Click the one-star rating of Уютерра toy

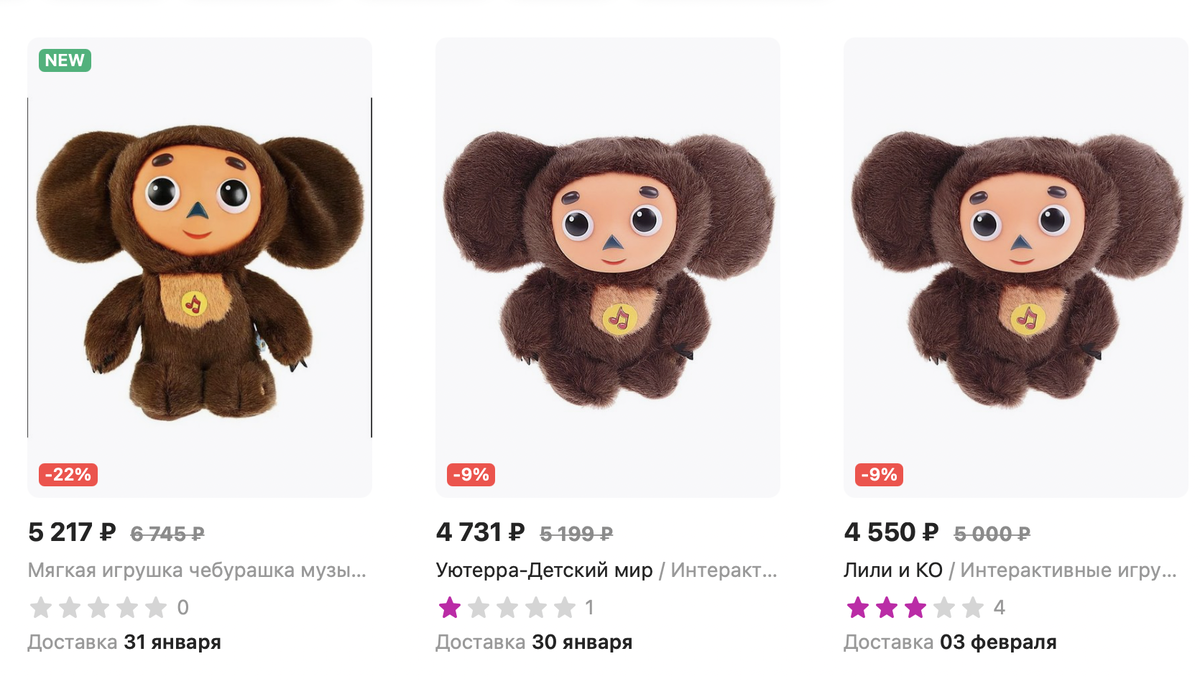[x=506, y=607]
